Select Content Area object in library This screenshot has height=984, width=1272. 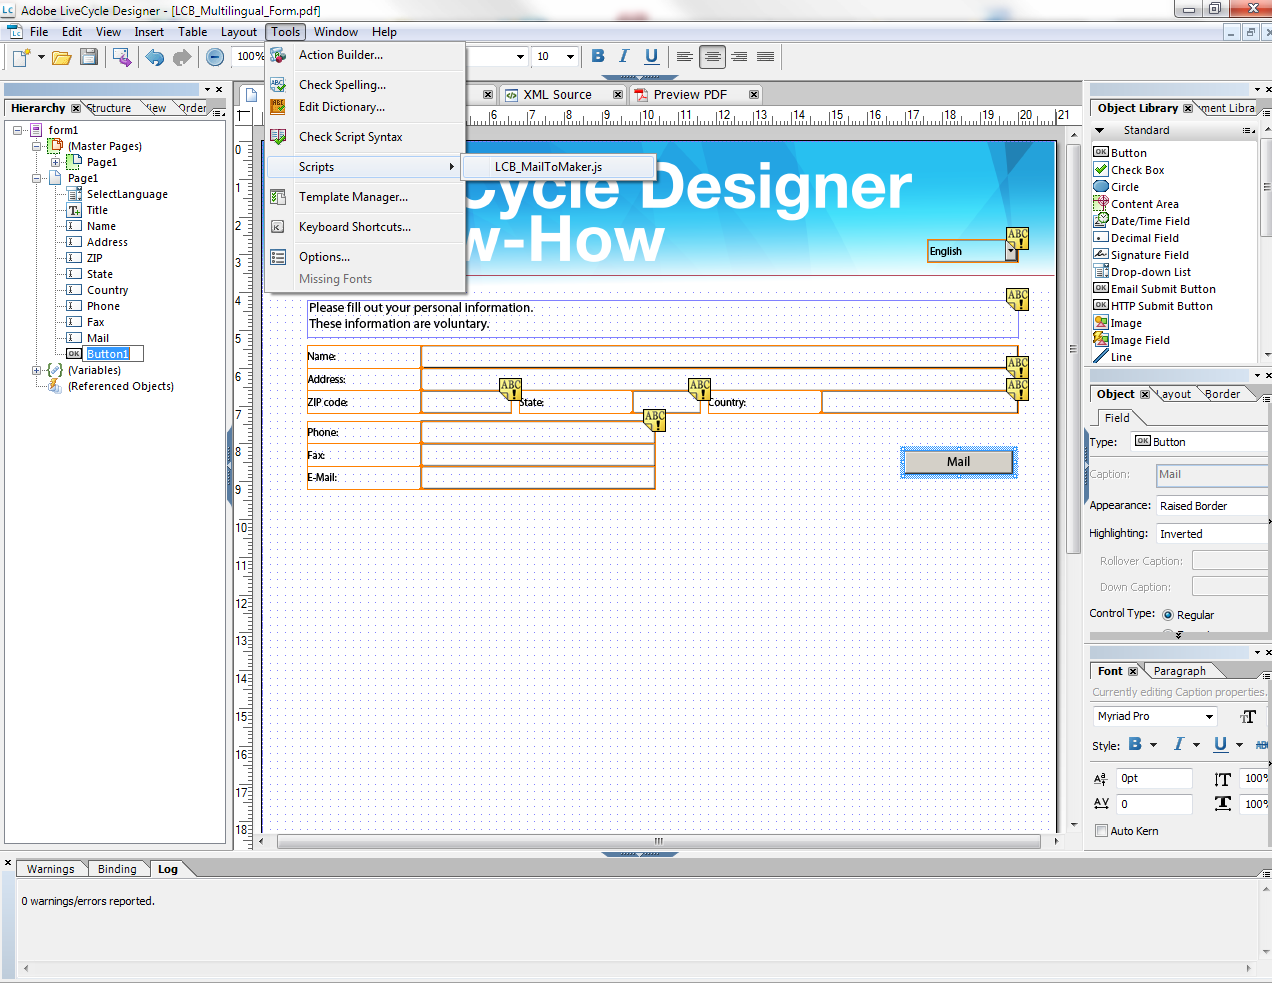tap(1144, 204)
